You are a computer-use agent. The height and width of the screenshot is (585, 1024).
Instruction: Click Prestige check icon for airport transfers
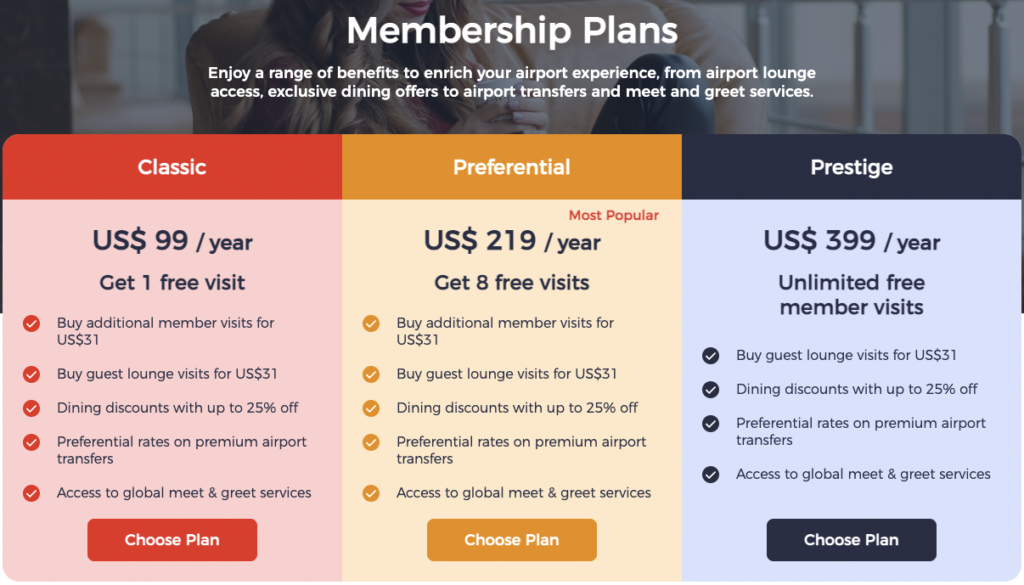tap(711, 423)
